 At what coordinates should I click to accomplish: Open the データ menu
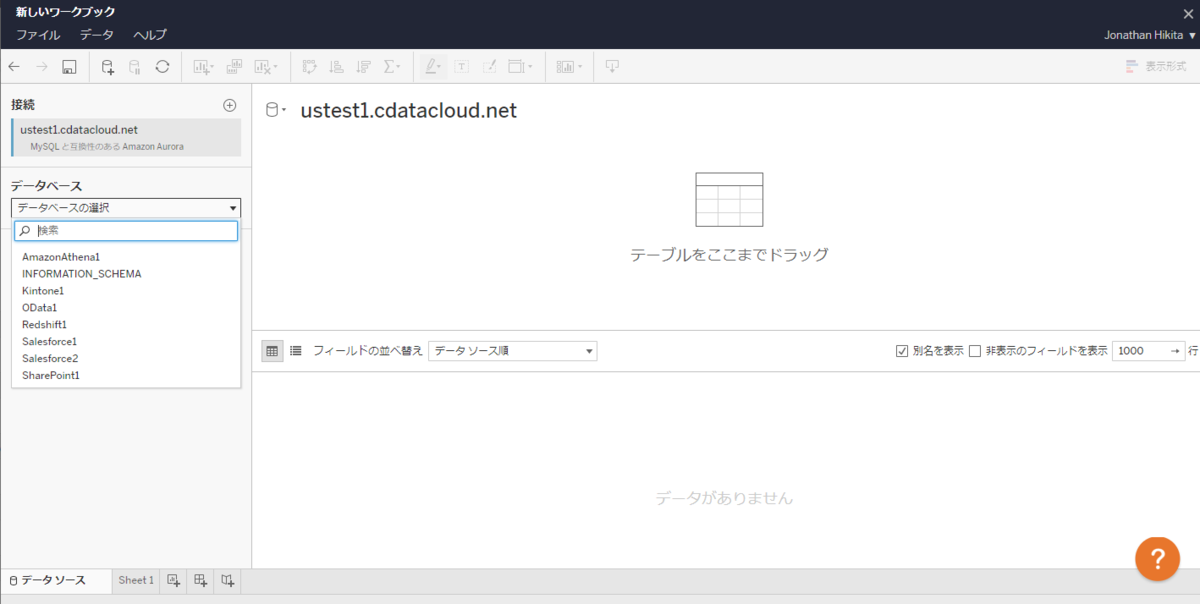pos(96,33)
